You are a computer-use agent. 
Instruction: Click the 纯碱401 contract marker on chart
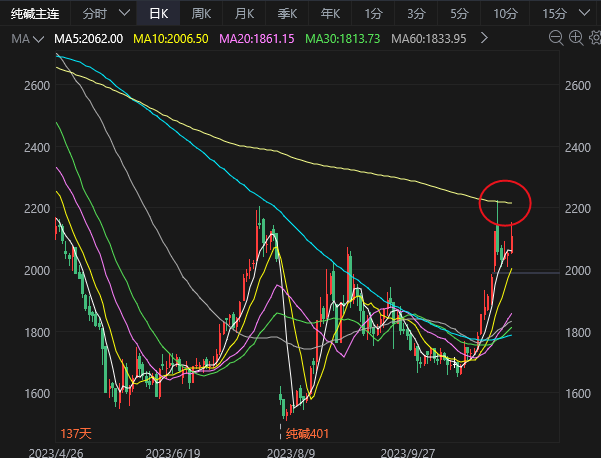click(308, 434)
